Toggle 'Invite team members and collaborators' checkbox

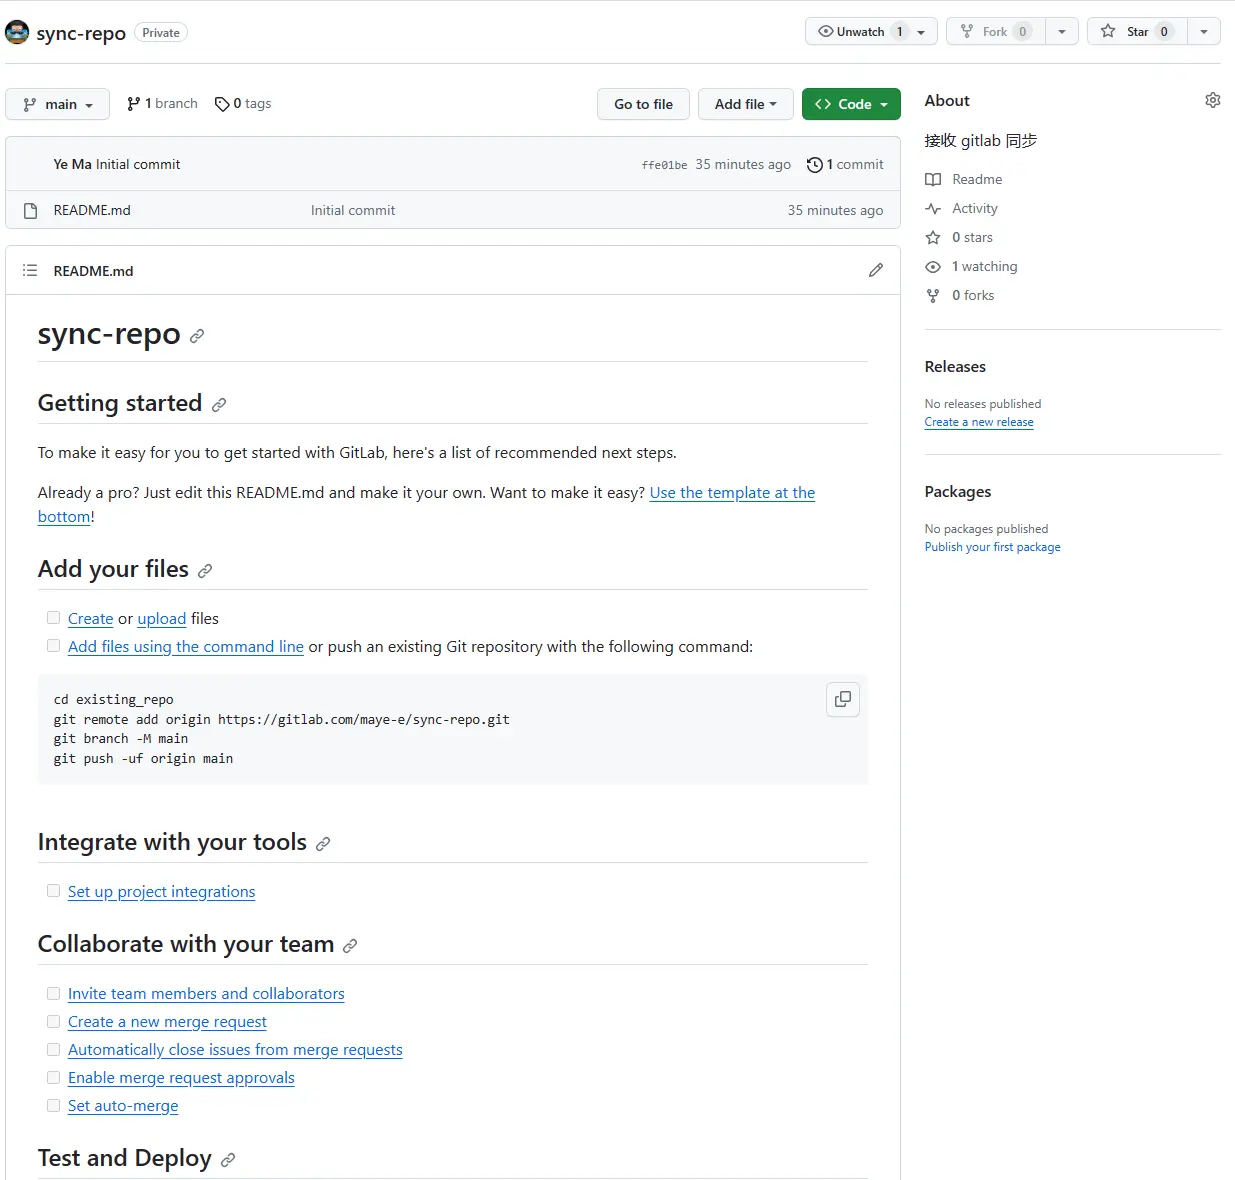click(53, 993)
